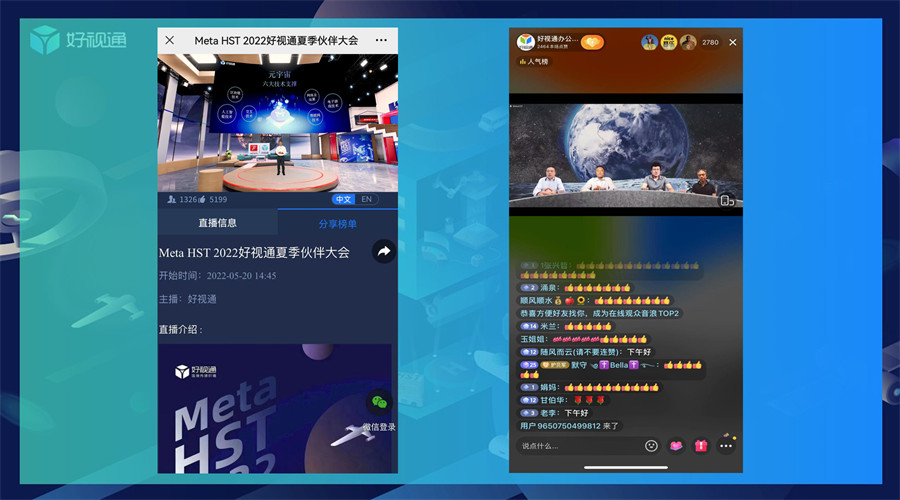Open the emoji smiley picker
The image size is (900, 500).
[651, 446]
